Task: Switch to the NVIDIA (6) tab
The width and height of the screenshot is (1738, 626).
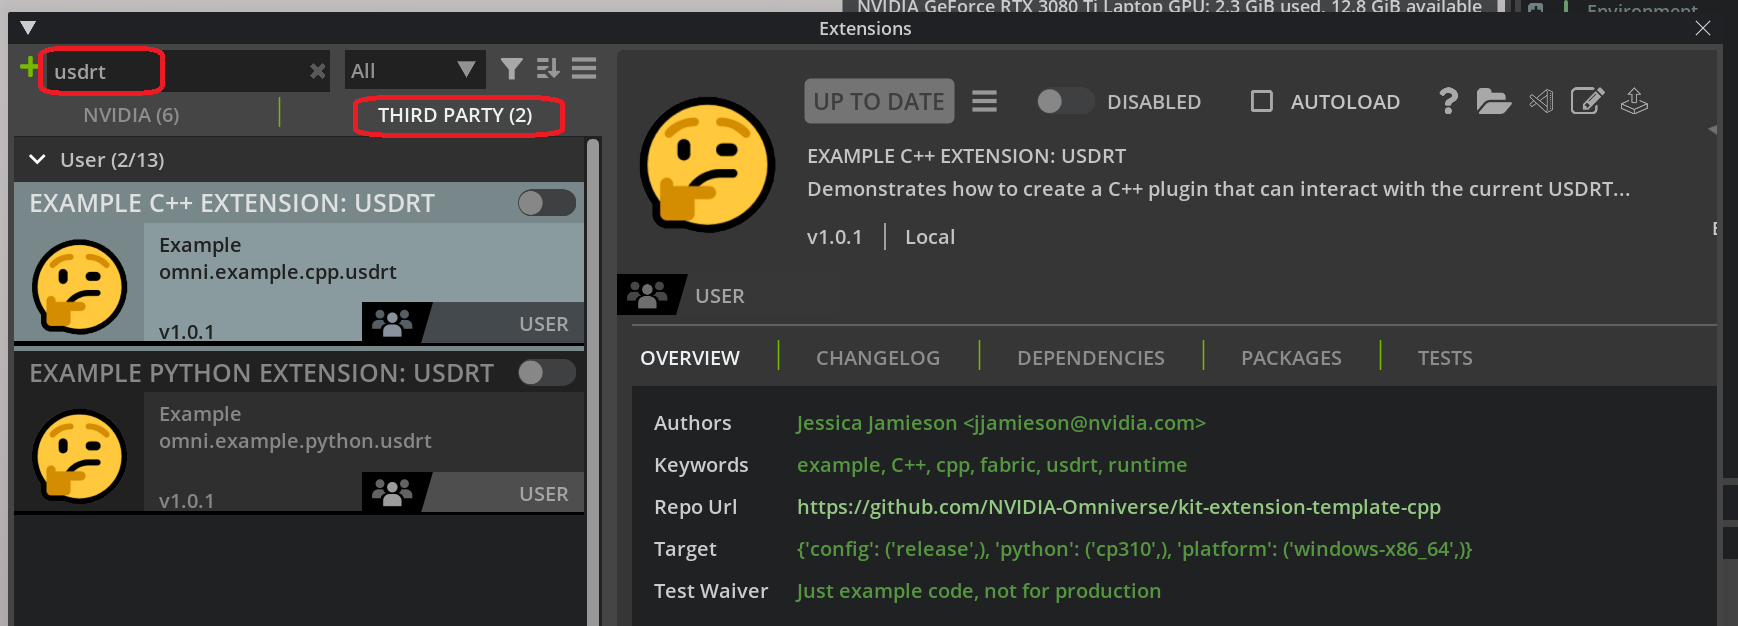Action: click(131, 115)
